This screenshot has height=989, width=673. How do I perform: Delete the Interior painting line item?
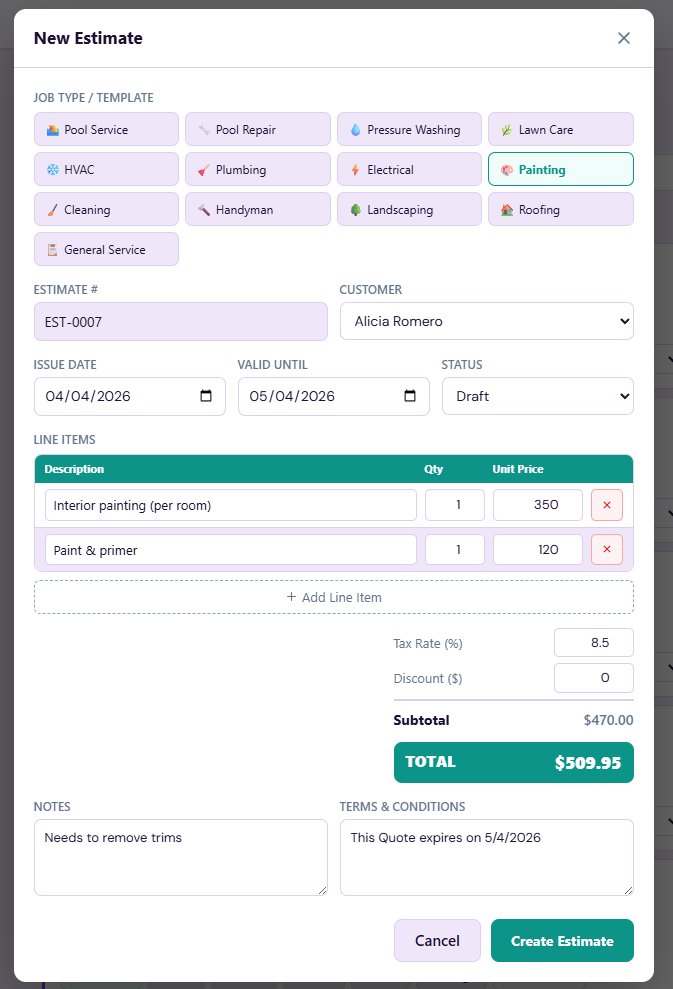(x=606, y=505)
